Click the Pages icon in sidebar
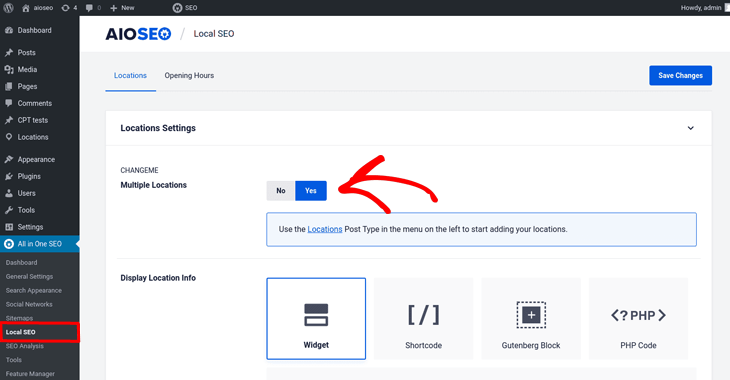This screenshot has width=730, height=380. coord(9,87)
